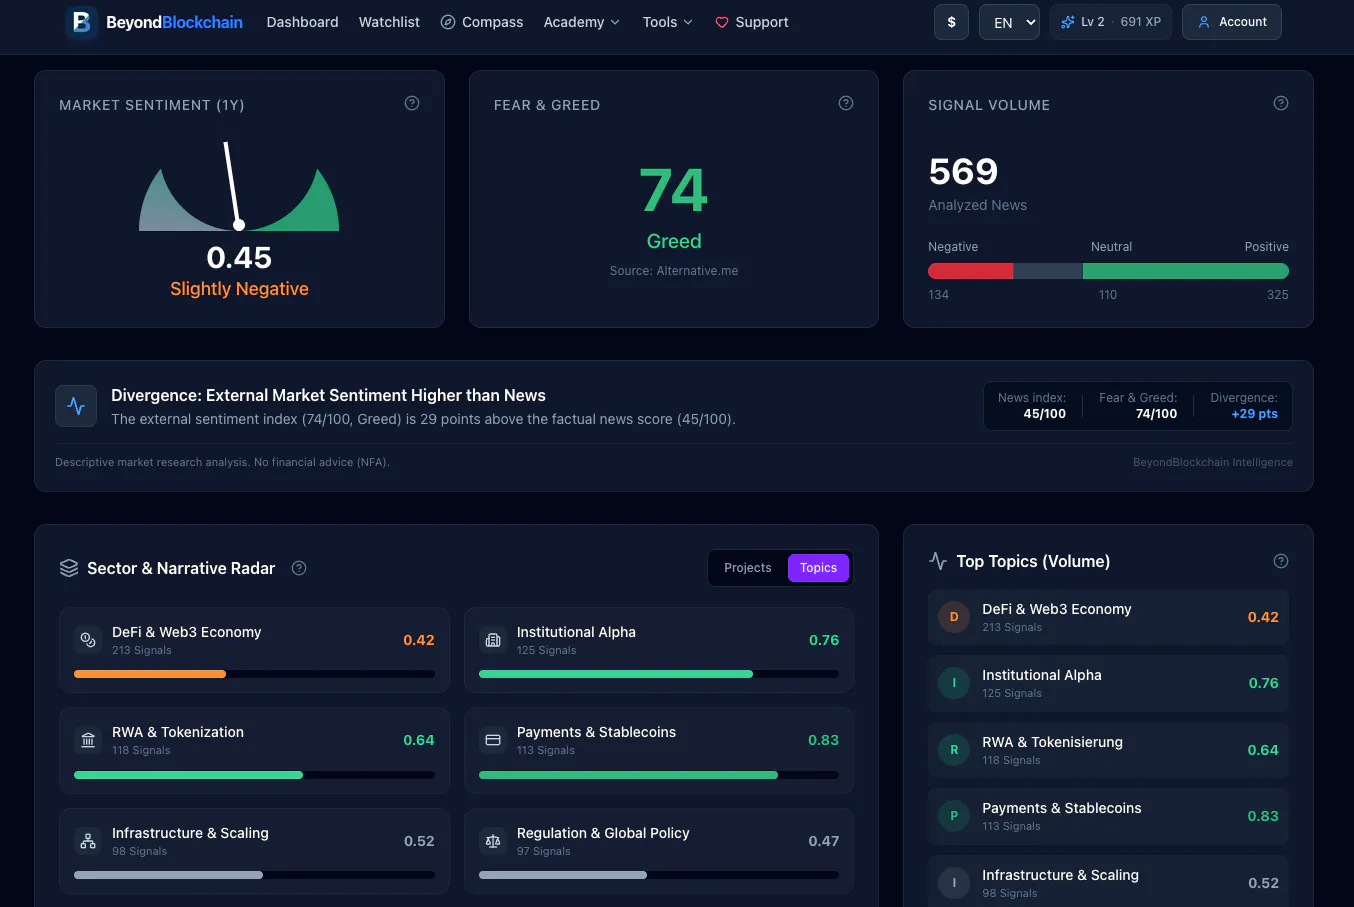Open the RWA & Tokenisierung topic row
Viewport: 1354px width, 907px height.
click(1108, 750)
